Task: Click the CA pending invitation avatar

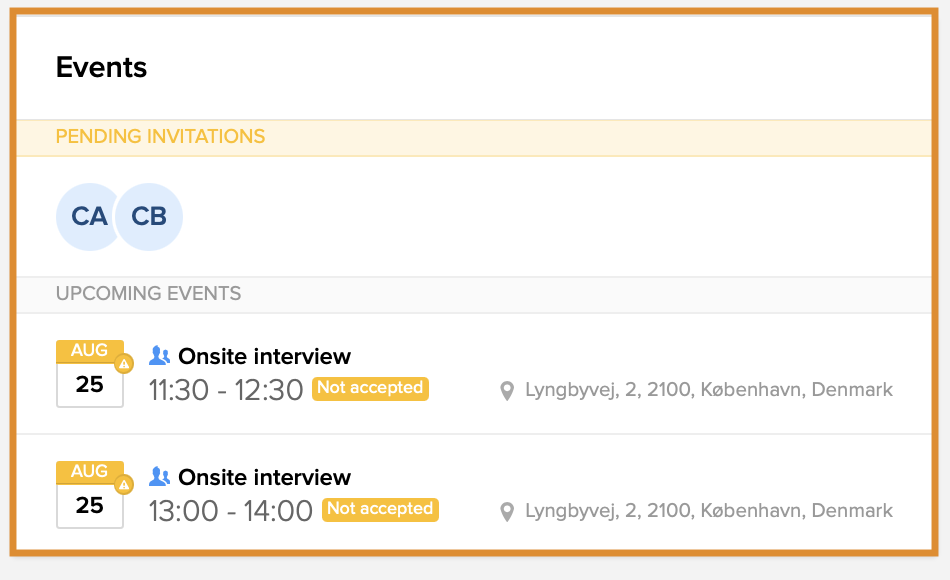Action: (x=88, y=216)
